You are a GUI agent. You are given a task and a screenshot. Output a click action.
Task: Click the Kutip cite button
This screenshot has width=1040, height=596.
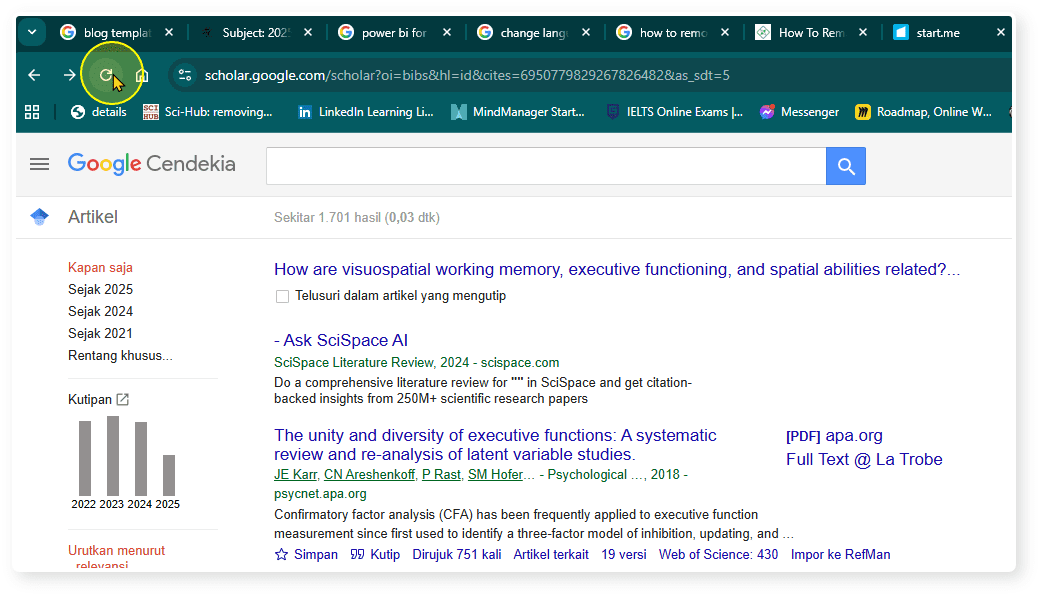pyautogui.click(x=375, y=554)
